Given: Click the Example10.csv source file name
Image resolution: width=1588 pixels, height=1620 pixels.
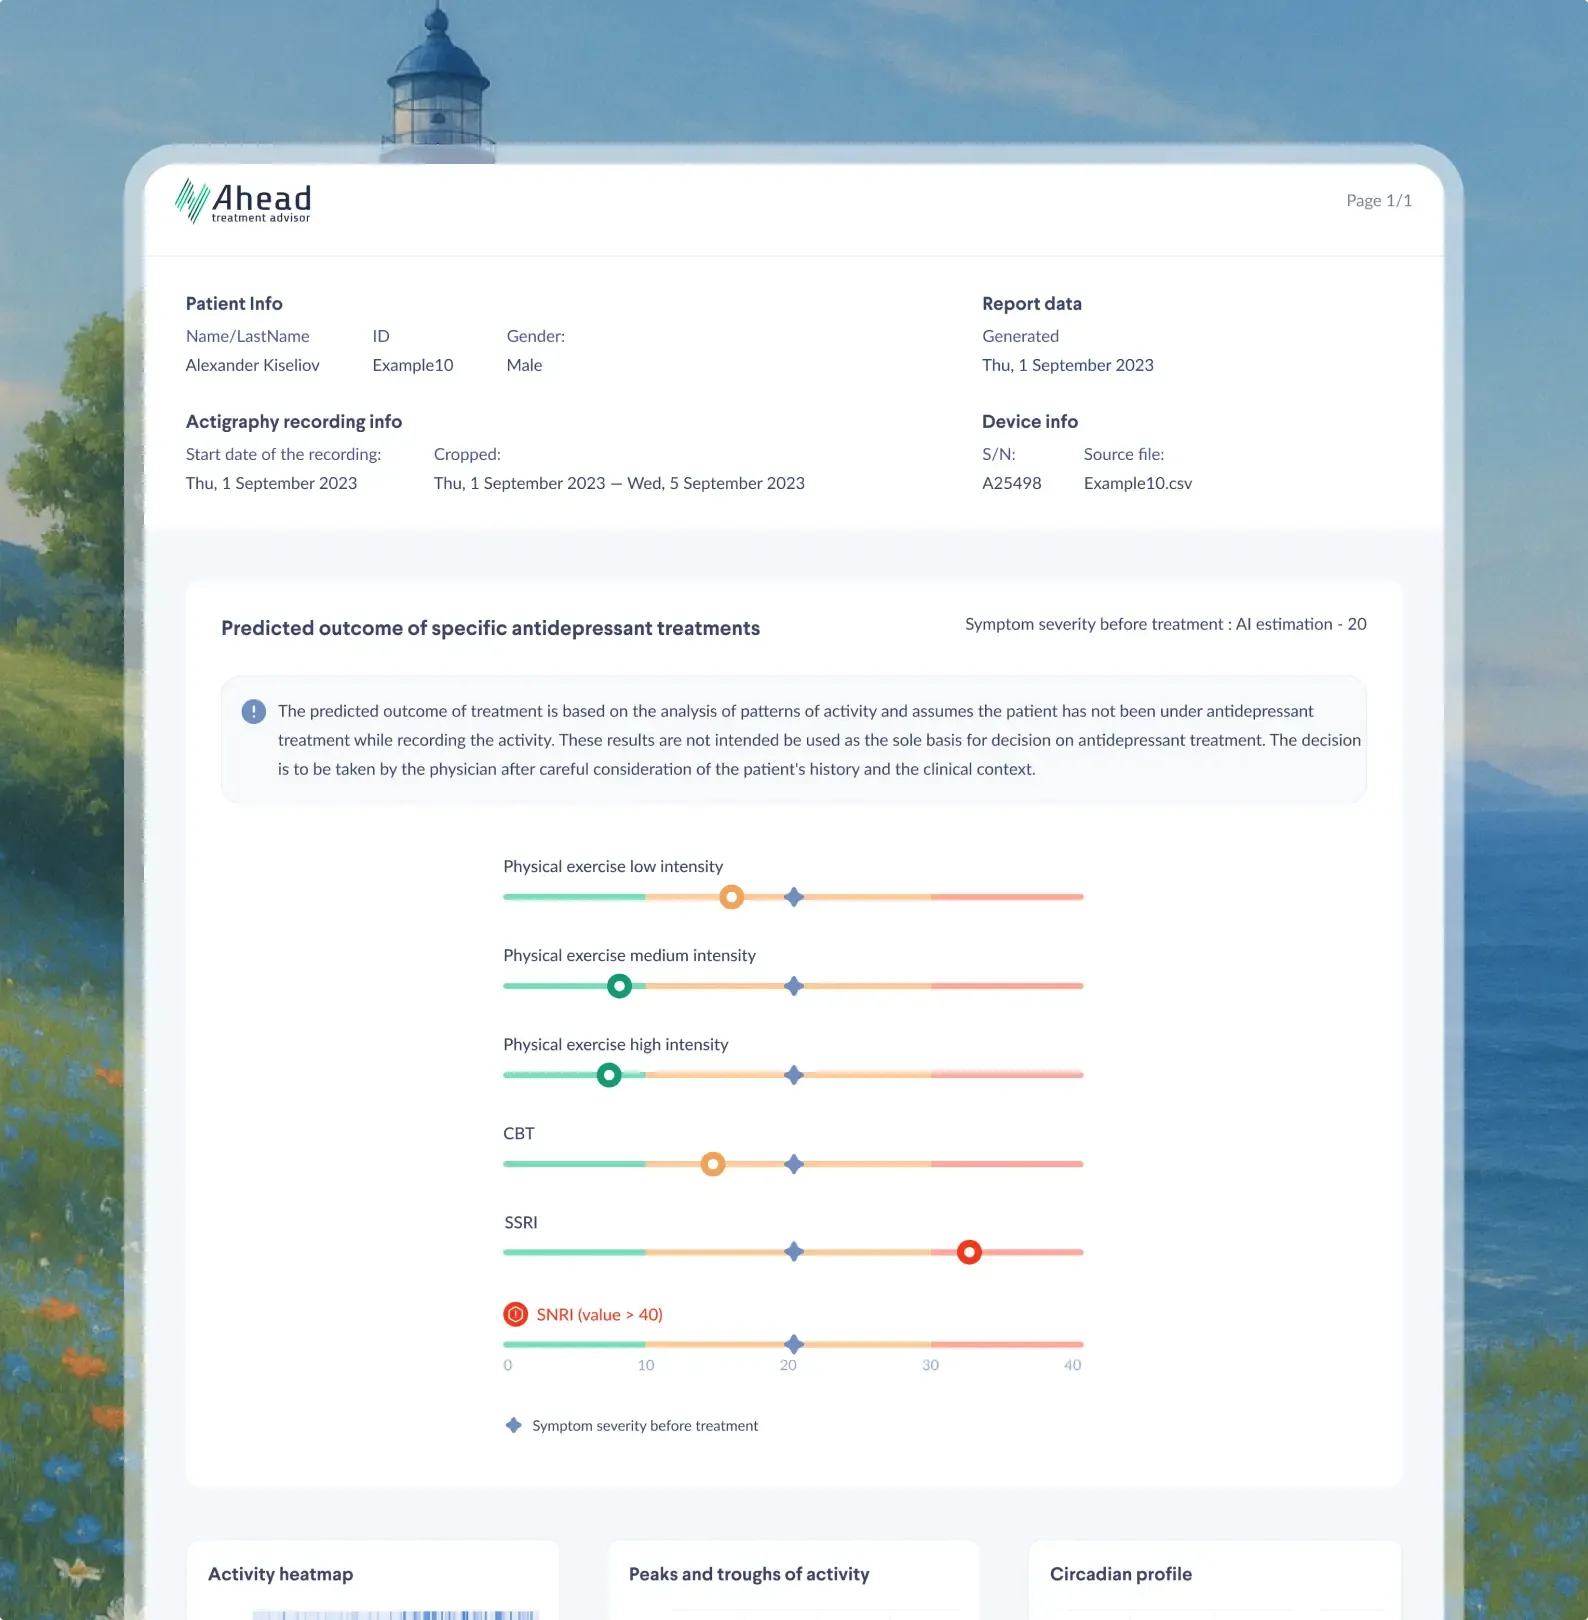Looking at the screenshot, I should (x=1137, y=483).
